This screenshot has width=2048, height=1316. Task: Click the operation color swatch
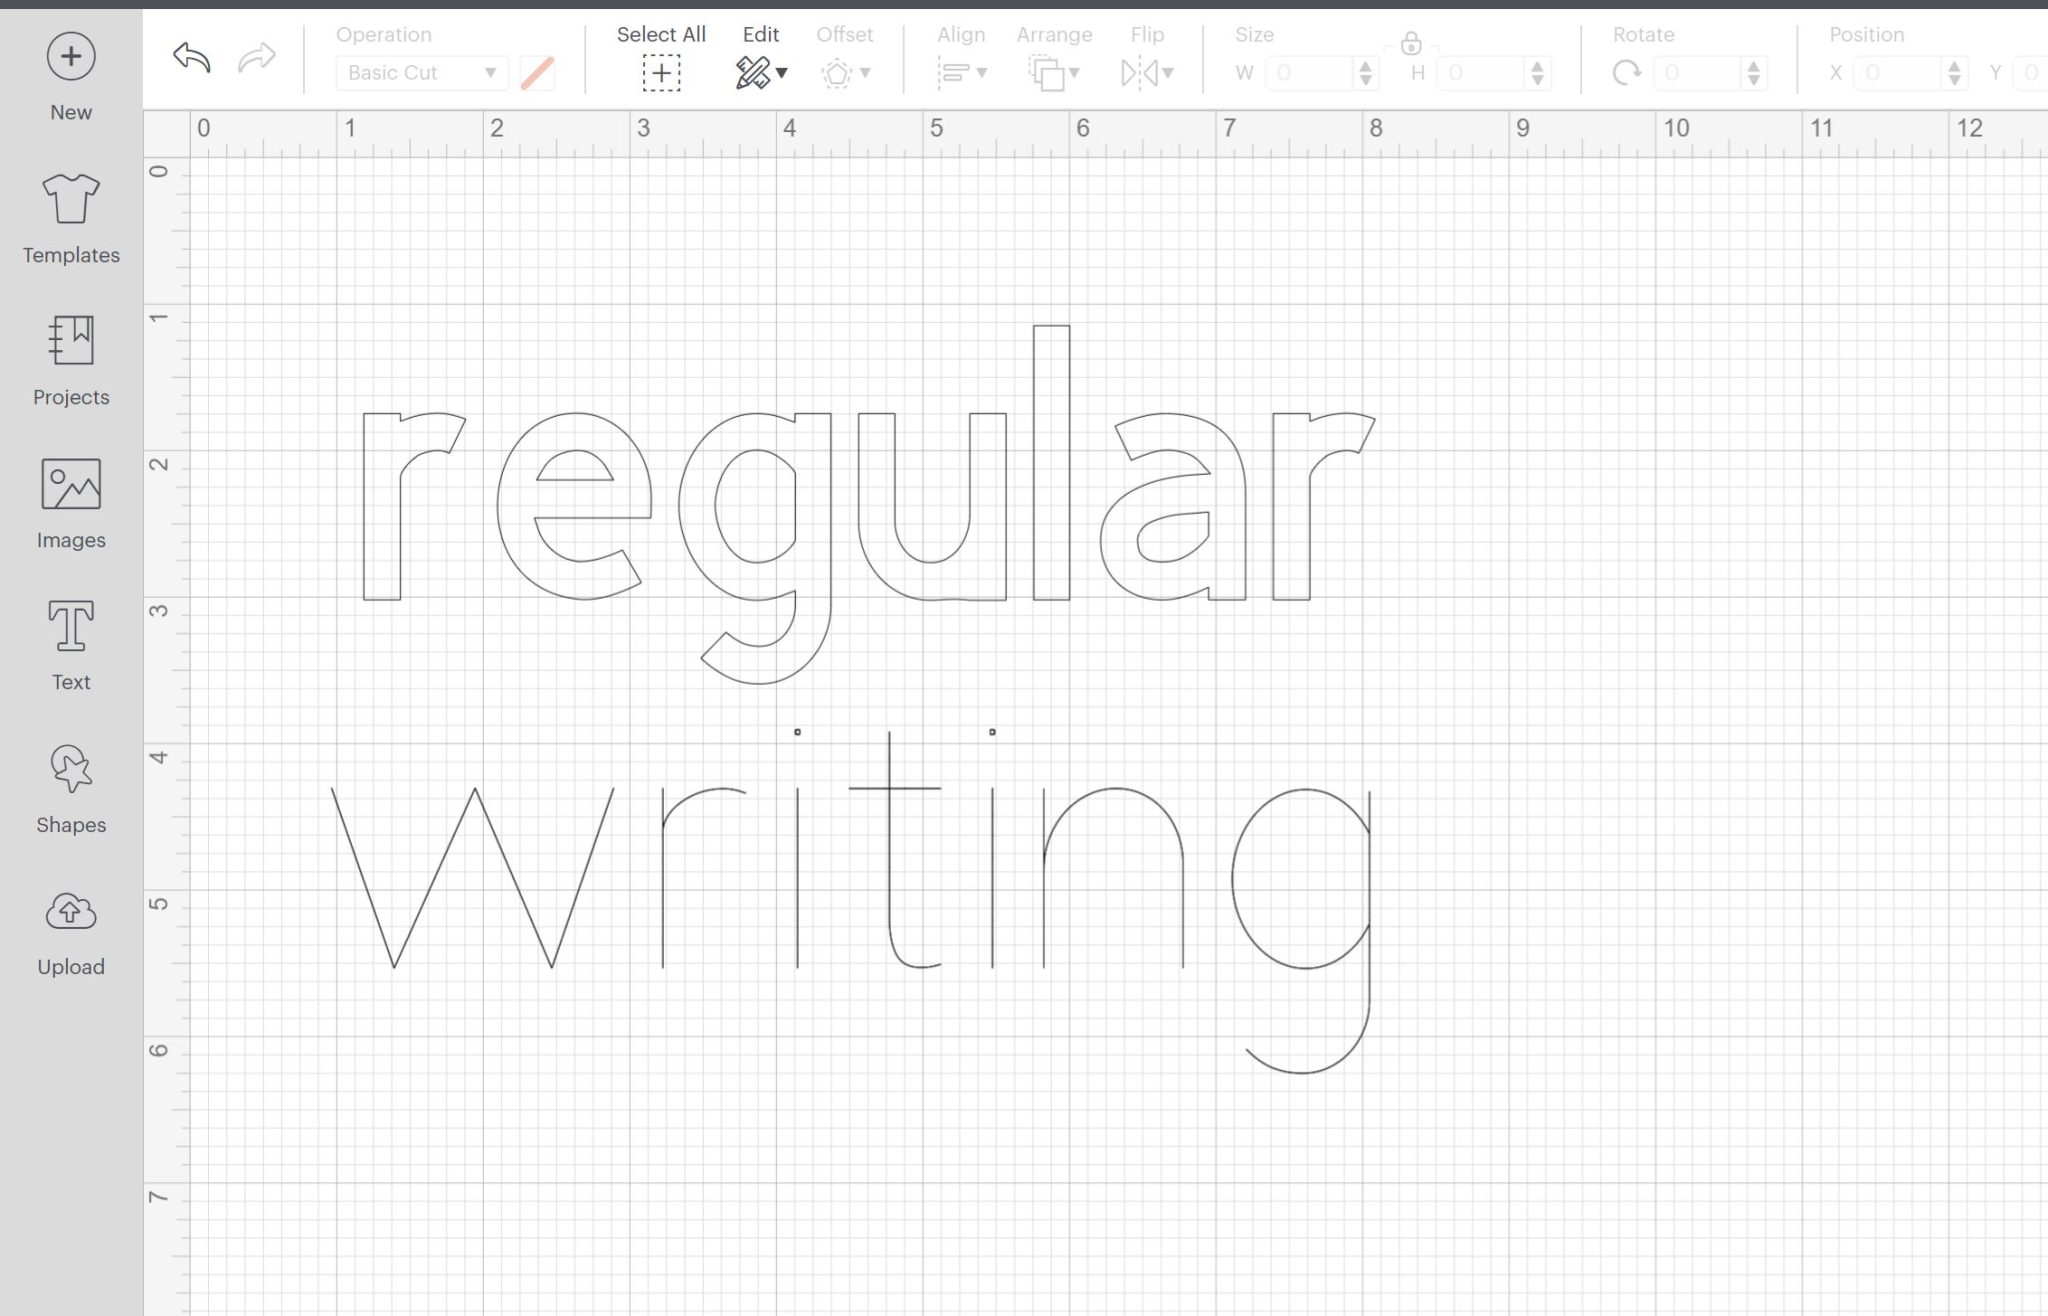537,73
